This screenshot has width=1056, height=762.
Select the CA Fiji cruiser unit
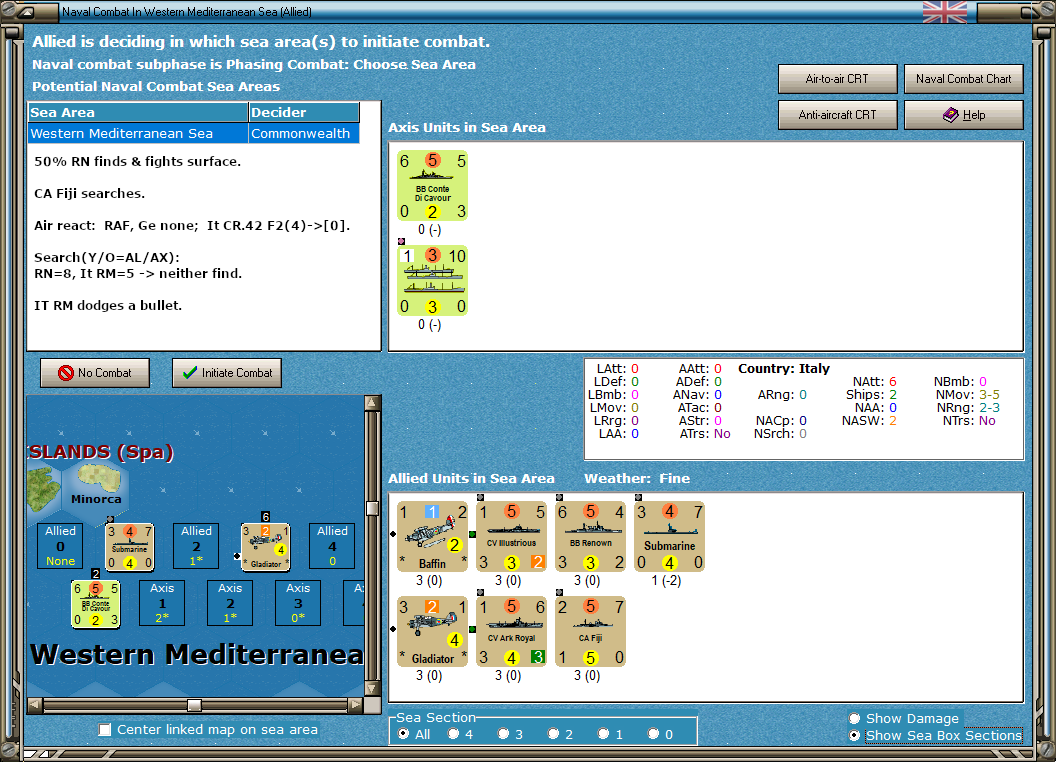pos(591,632)
